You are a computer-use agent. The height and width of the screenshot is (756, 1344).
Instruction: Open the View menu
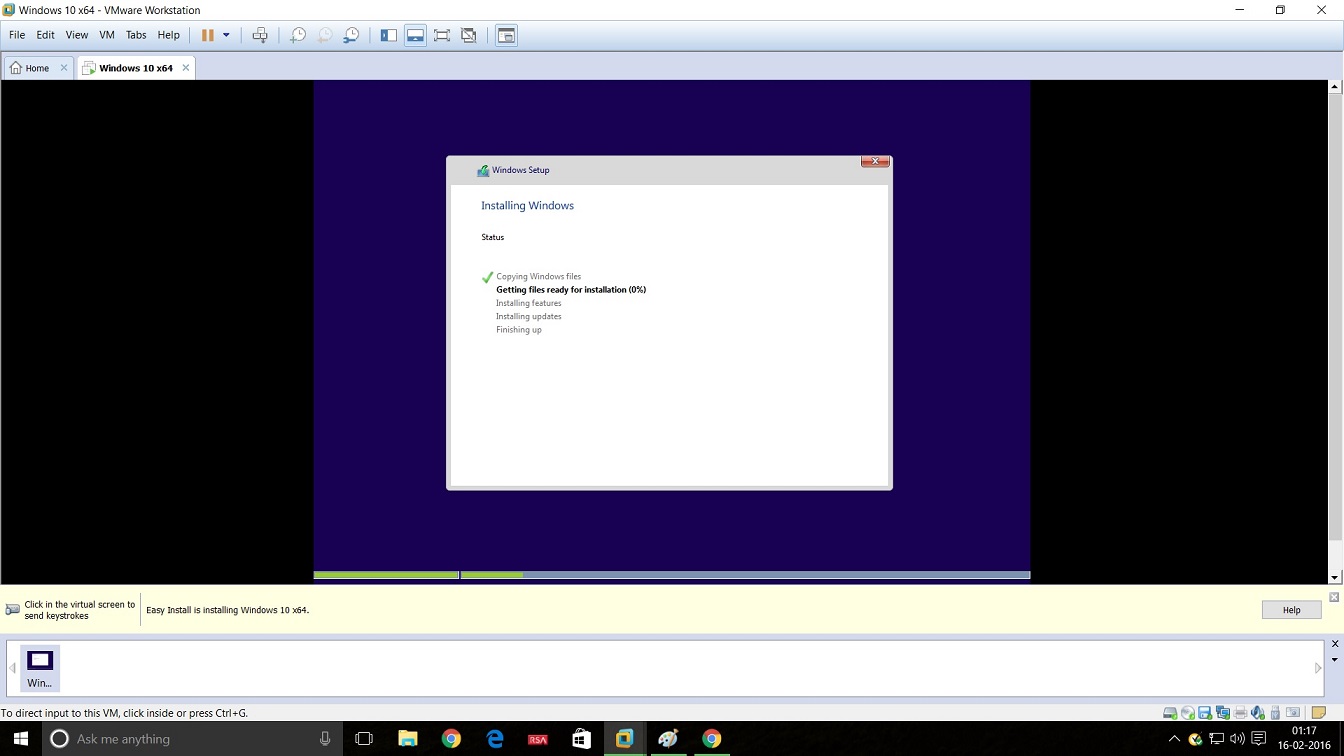[77, 35]
